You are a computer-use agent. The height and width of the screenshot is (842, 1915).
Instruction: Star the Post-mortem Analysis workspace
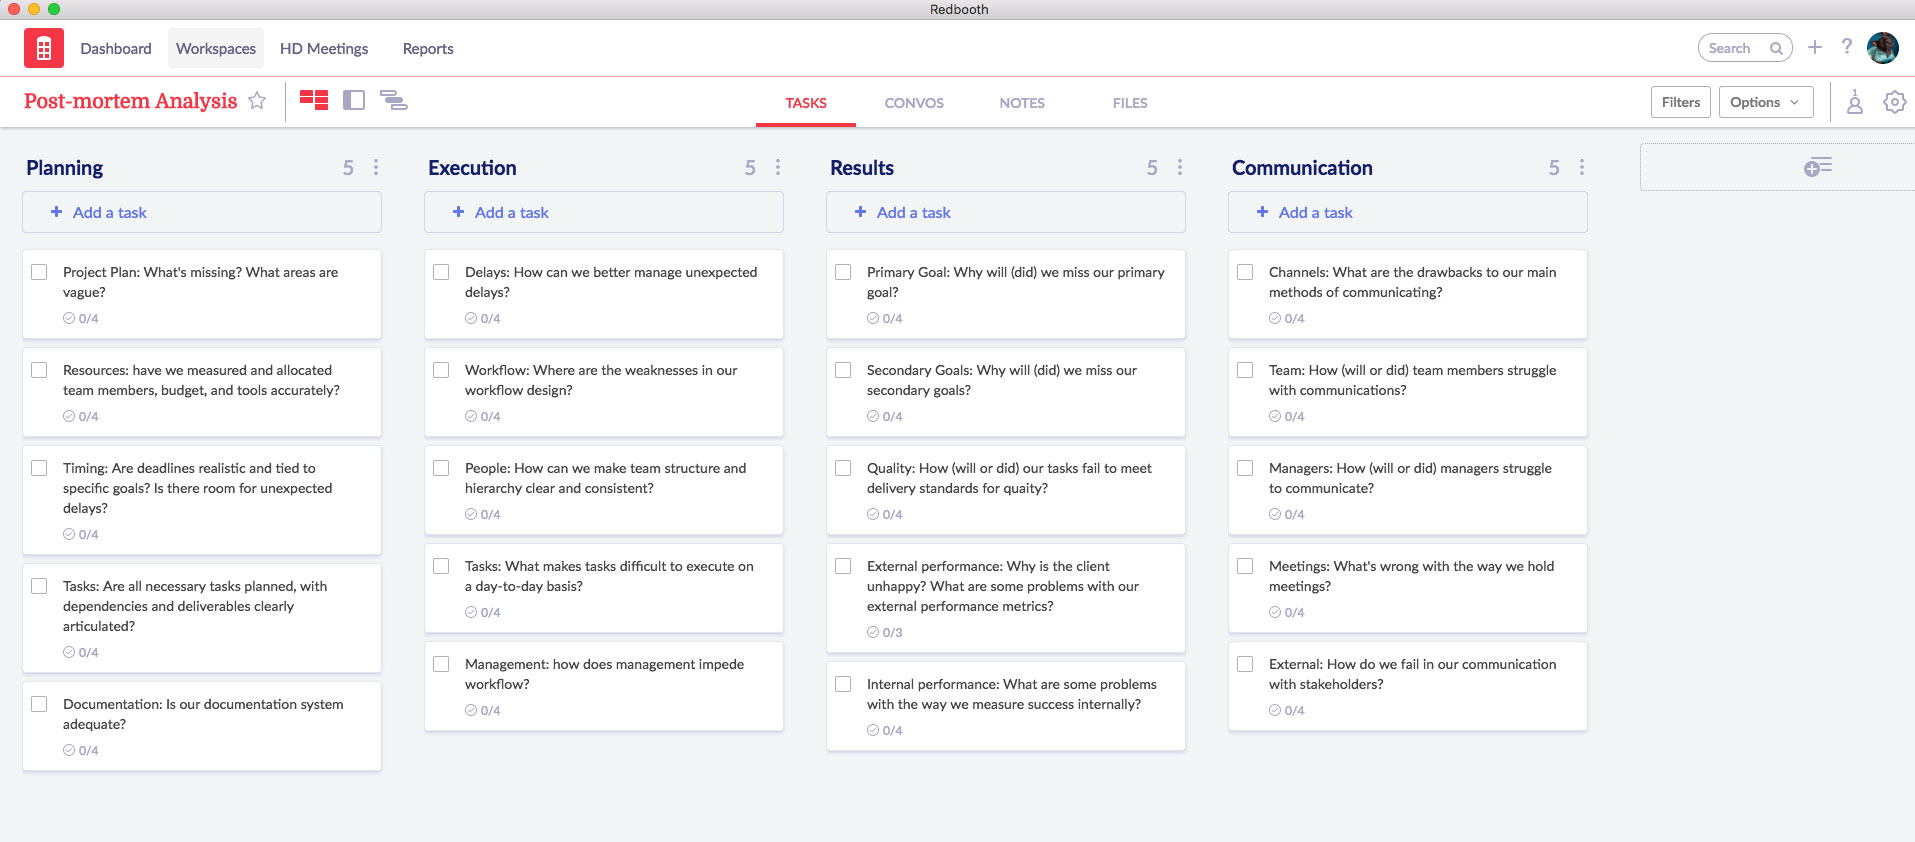click(x=257, y=101)
